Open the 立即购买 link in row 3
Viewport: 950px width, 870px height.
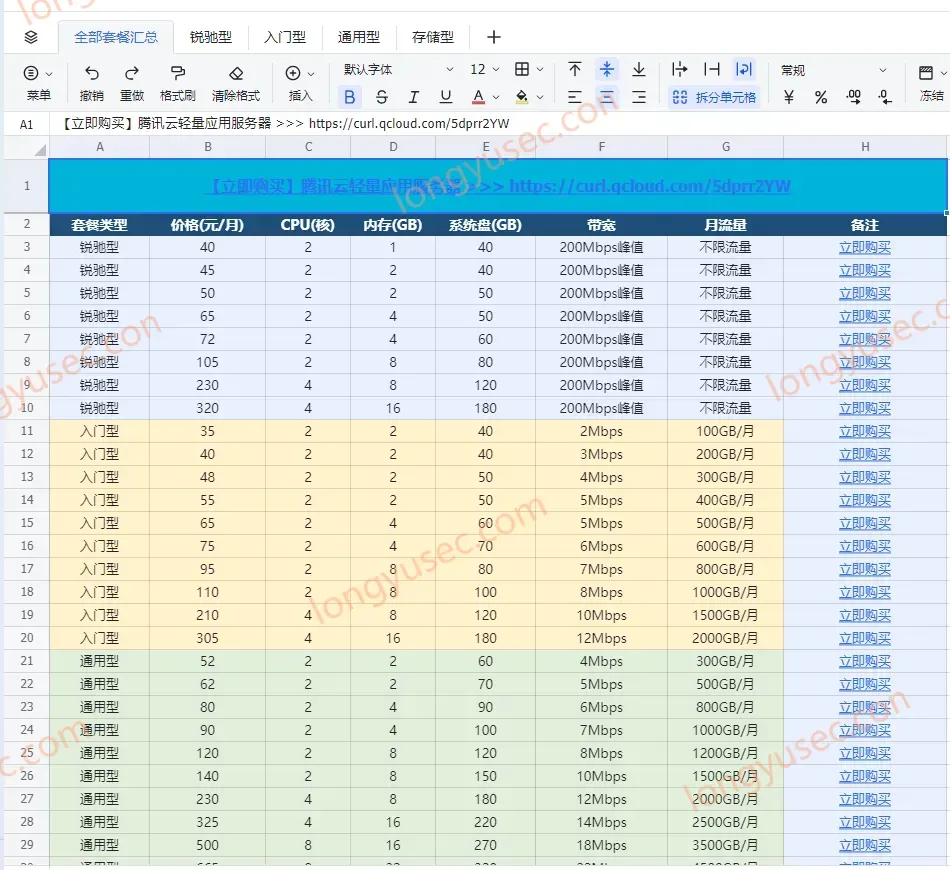click(x=865, y=247)
